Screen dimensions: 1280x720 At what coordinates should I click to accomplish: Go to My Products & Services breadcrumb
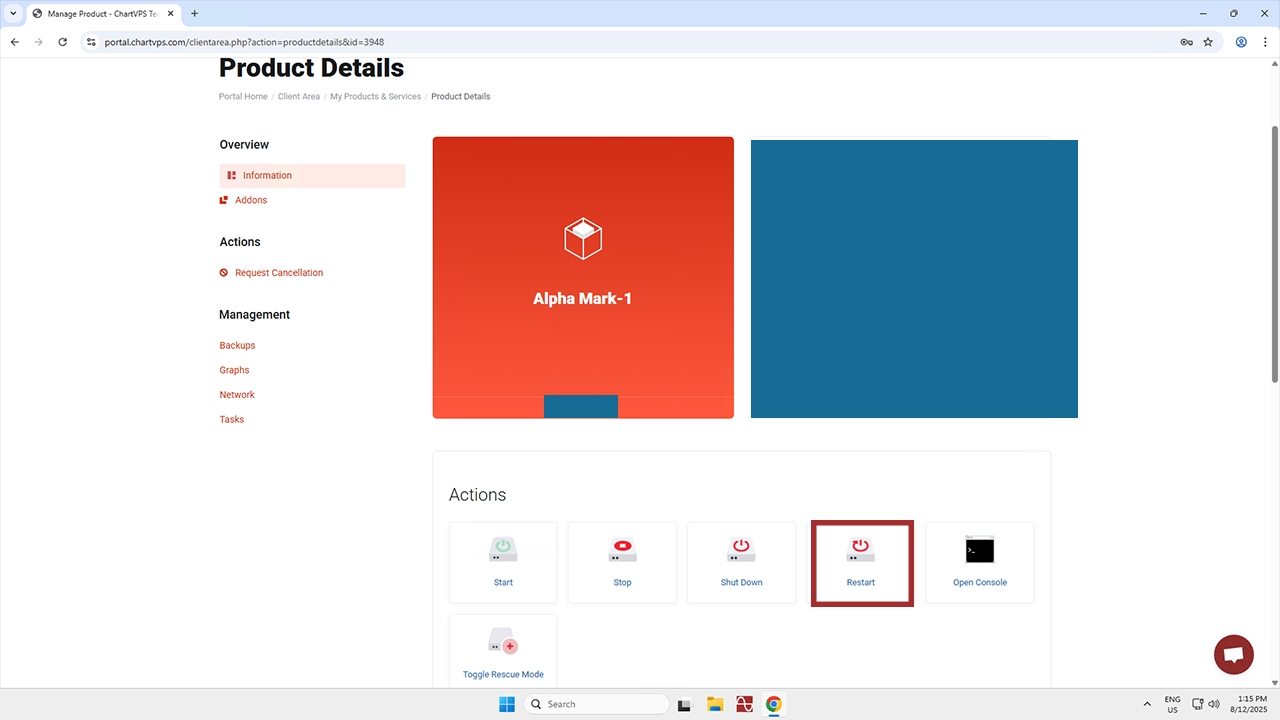(375, 97)
